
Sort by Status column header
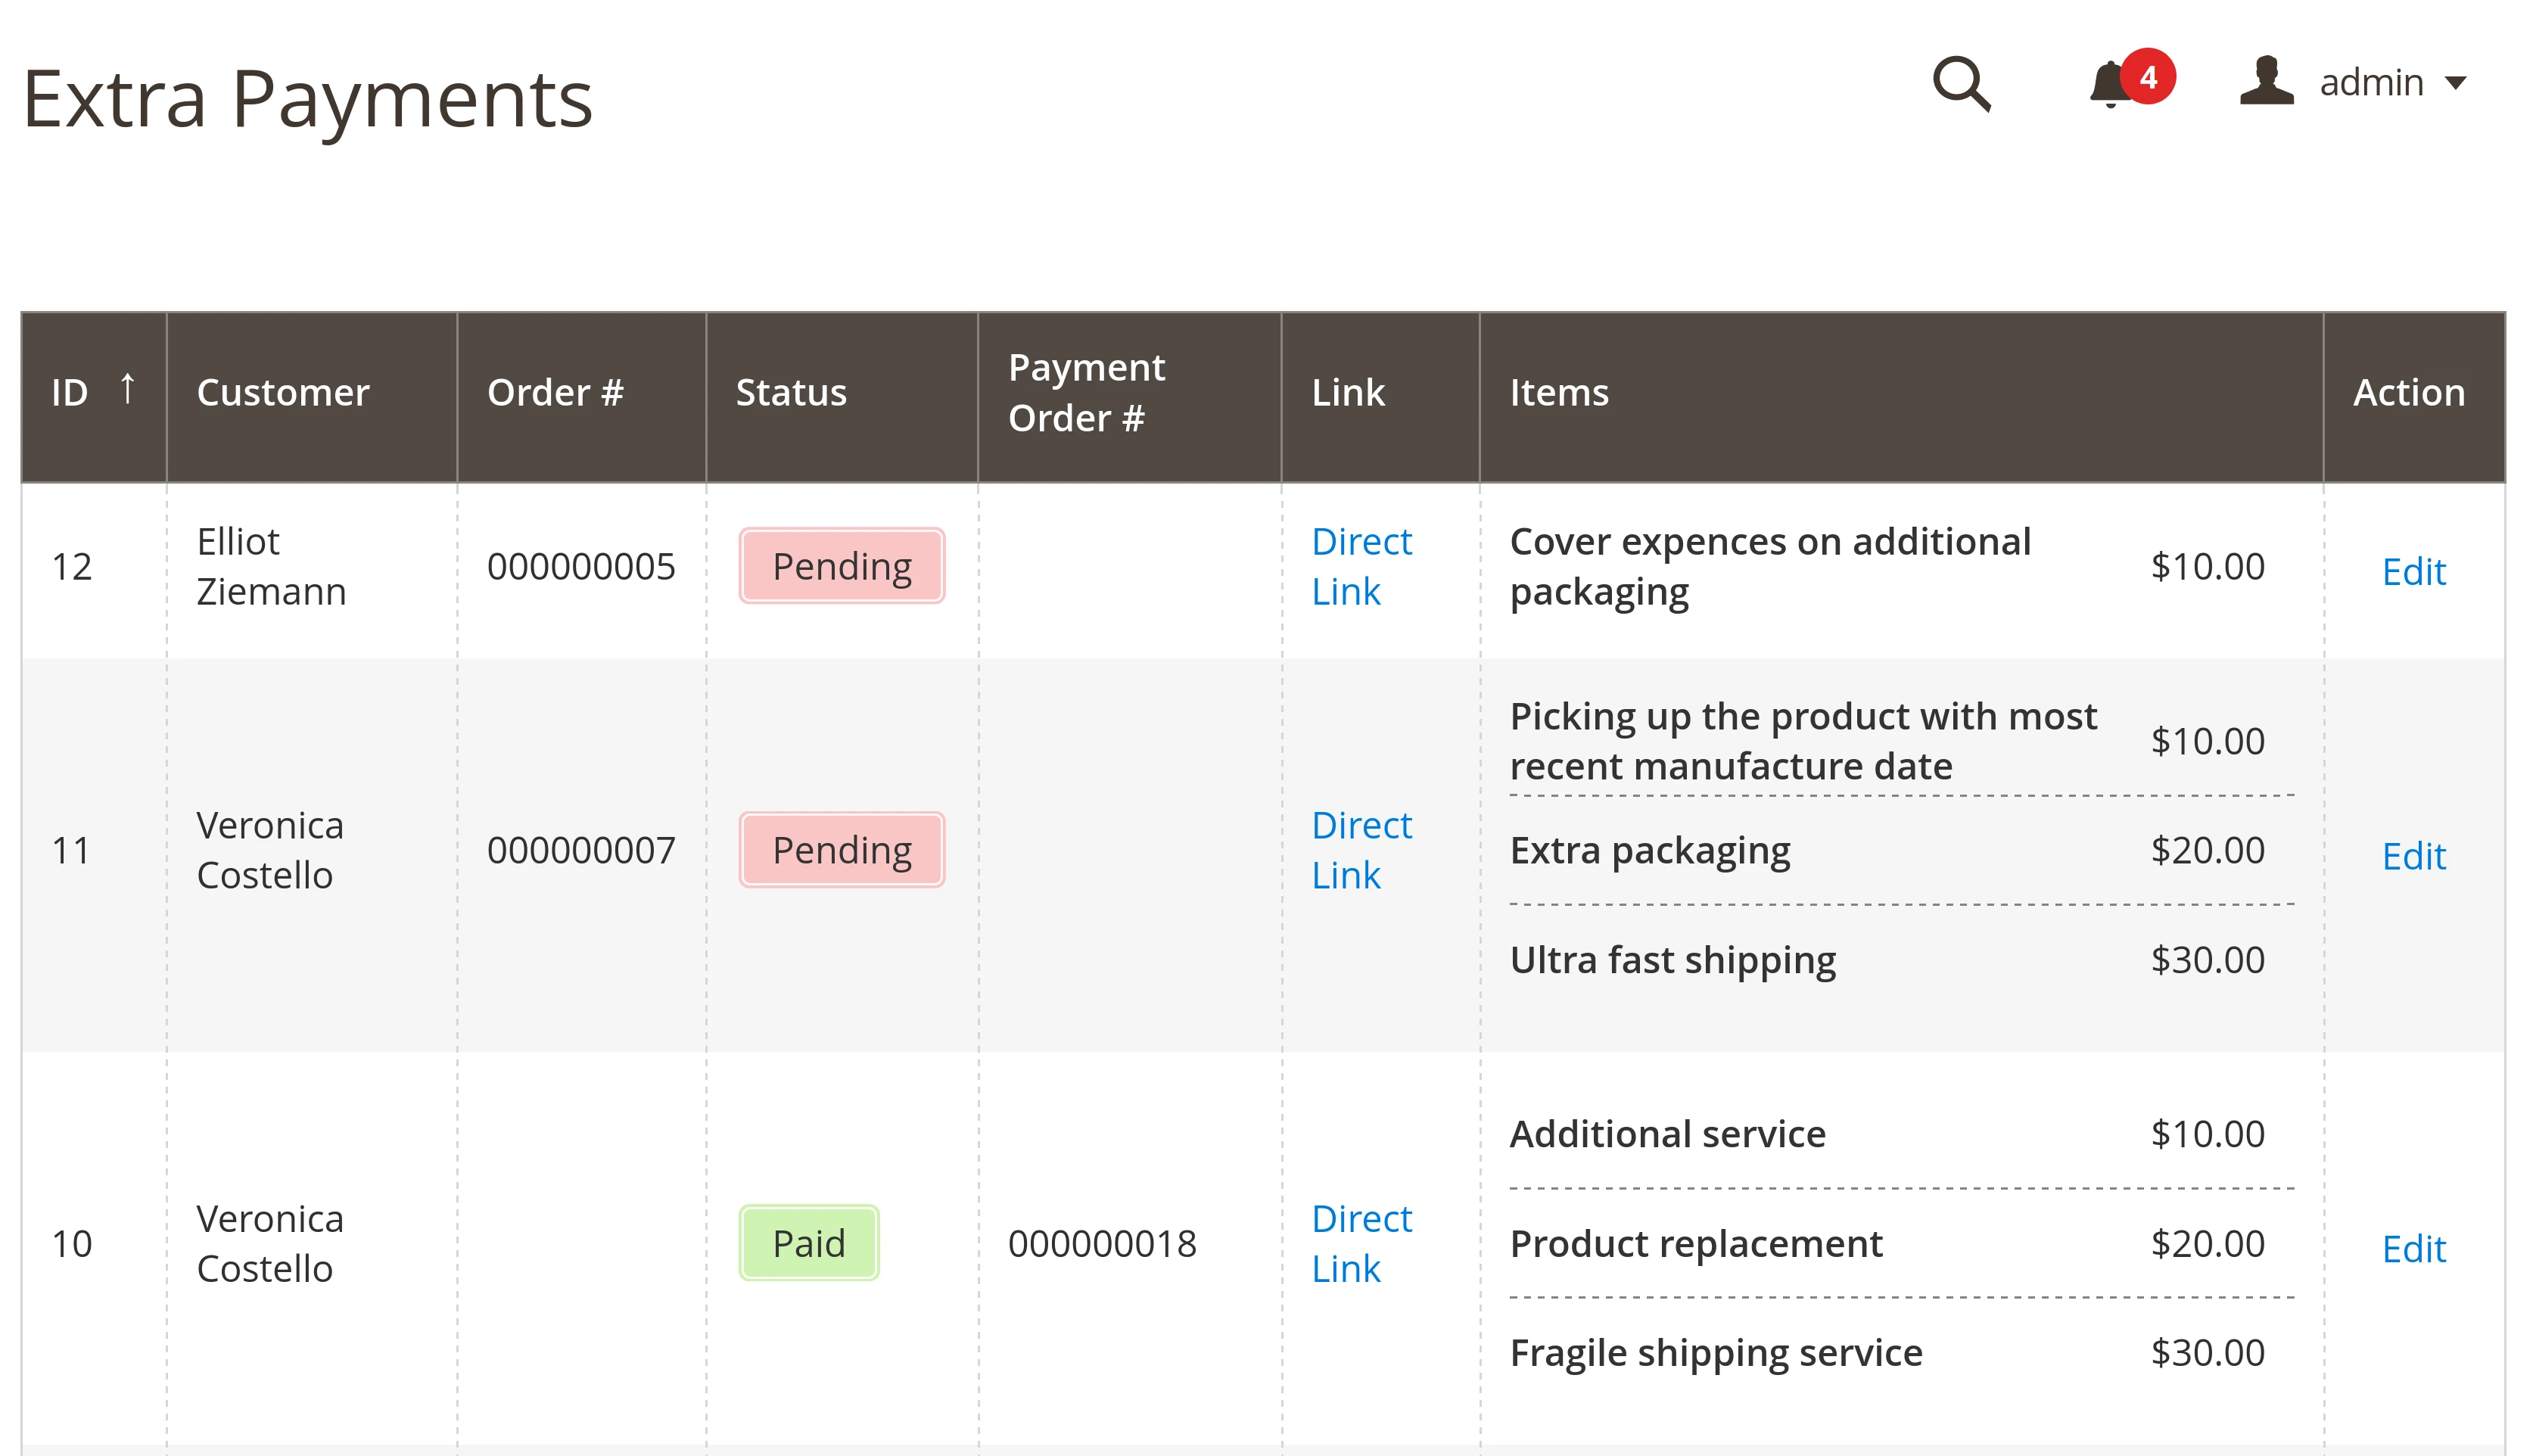791,393
